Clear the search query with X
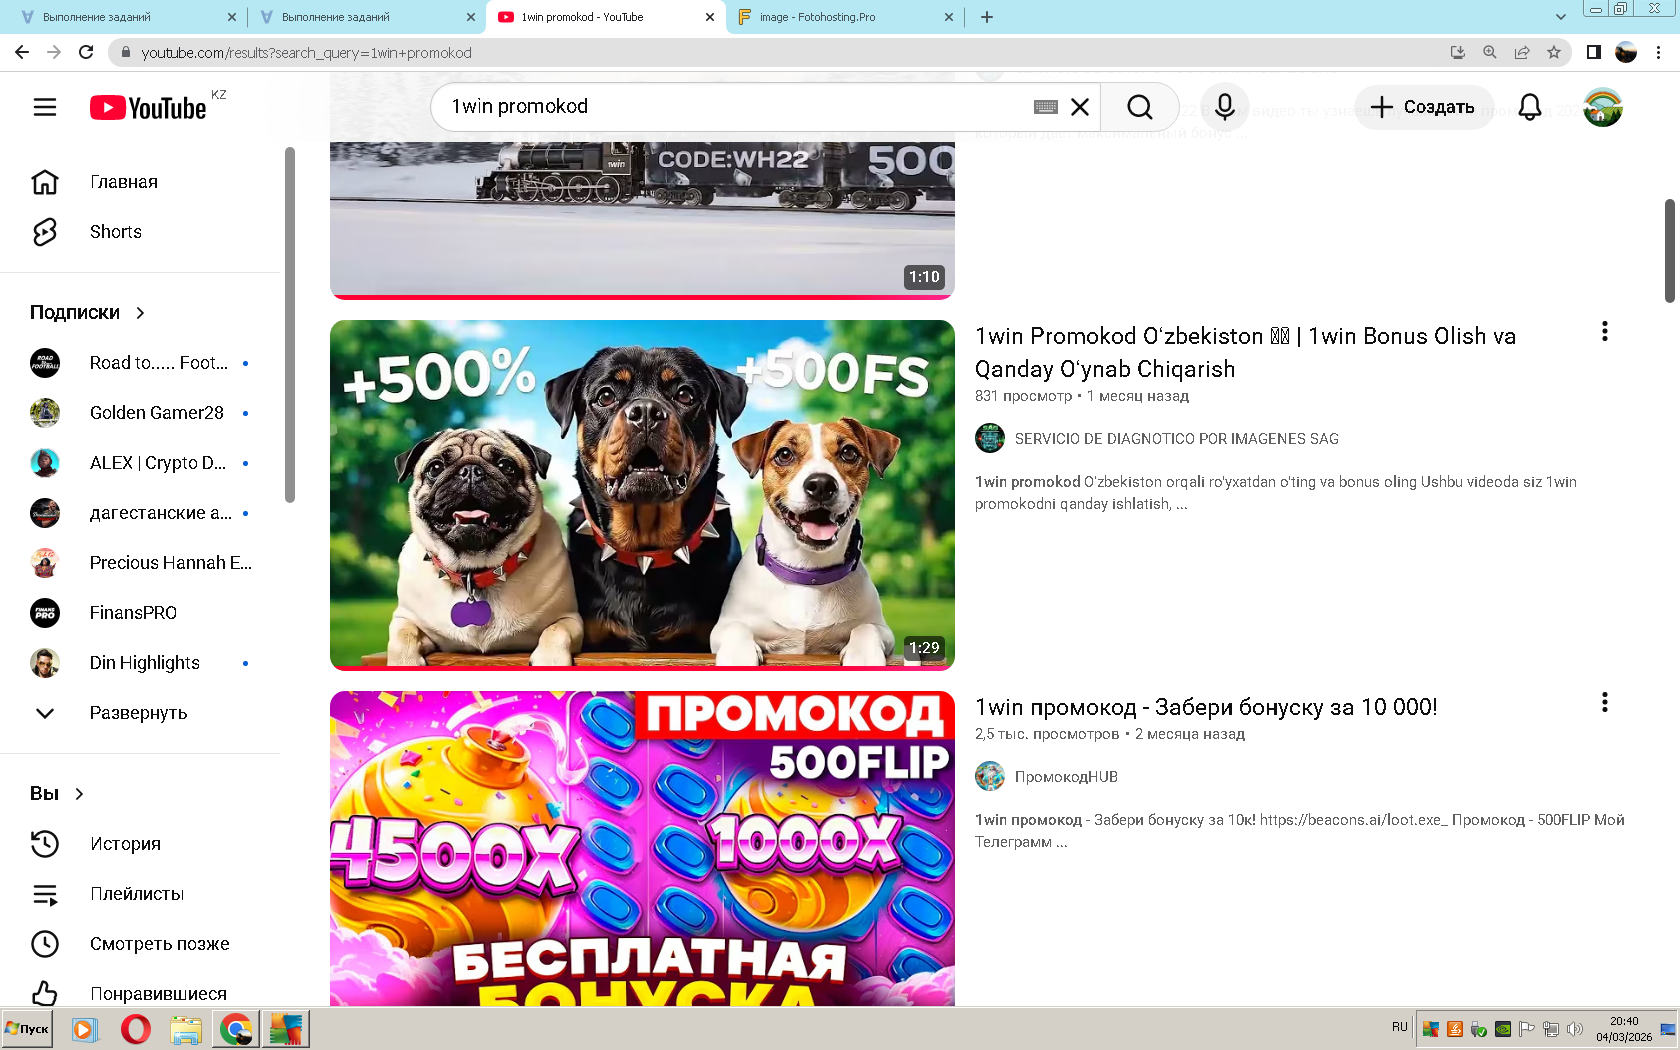 1080,107
